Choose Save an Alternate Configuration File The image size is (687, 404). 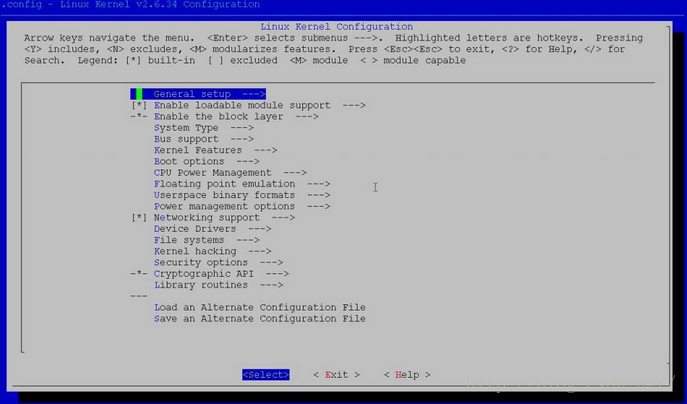coord(259,319)
